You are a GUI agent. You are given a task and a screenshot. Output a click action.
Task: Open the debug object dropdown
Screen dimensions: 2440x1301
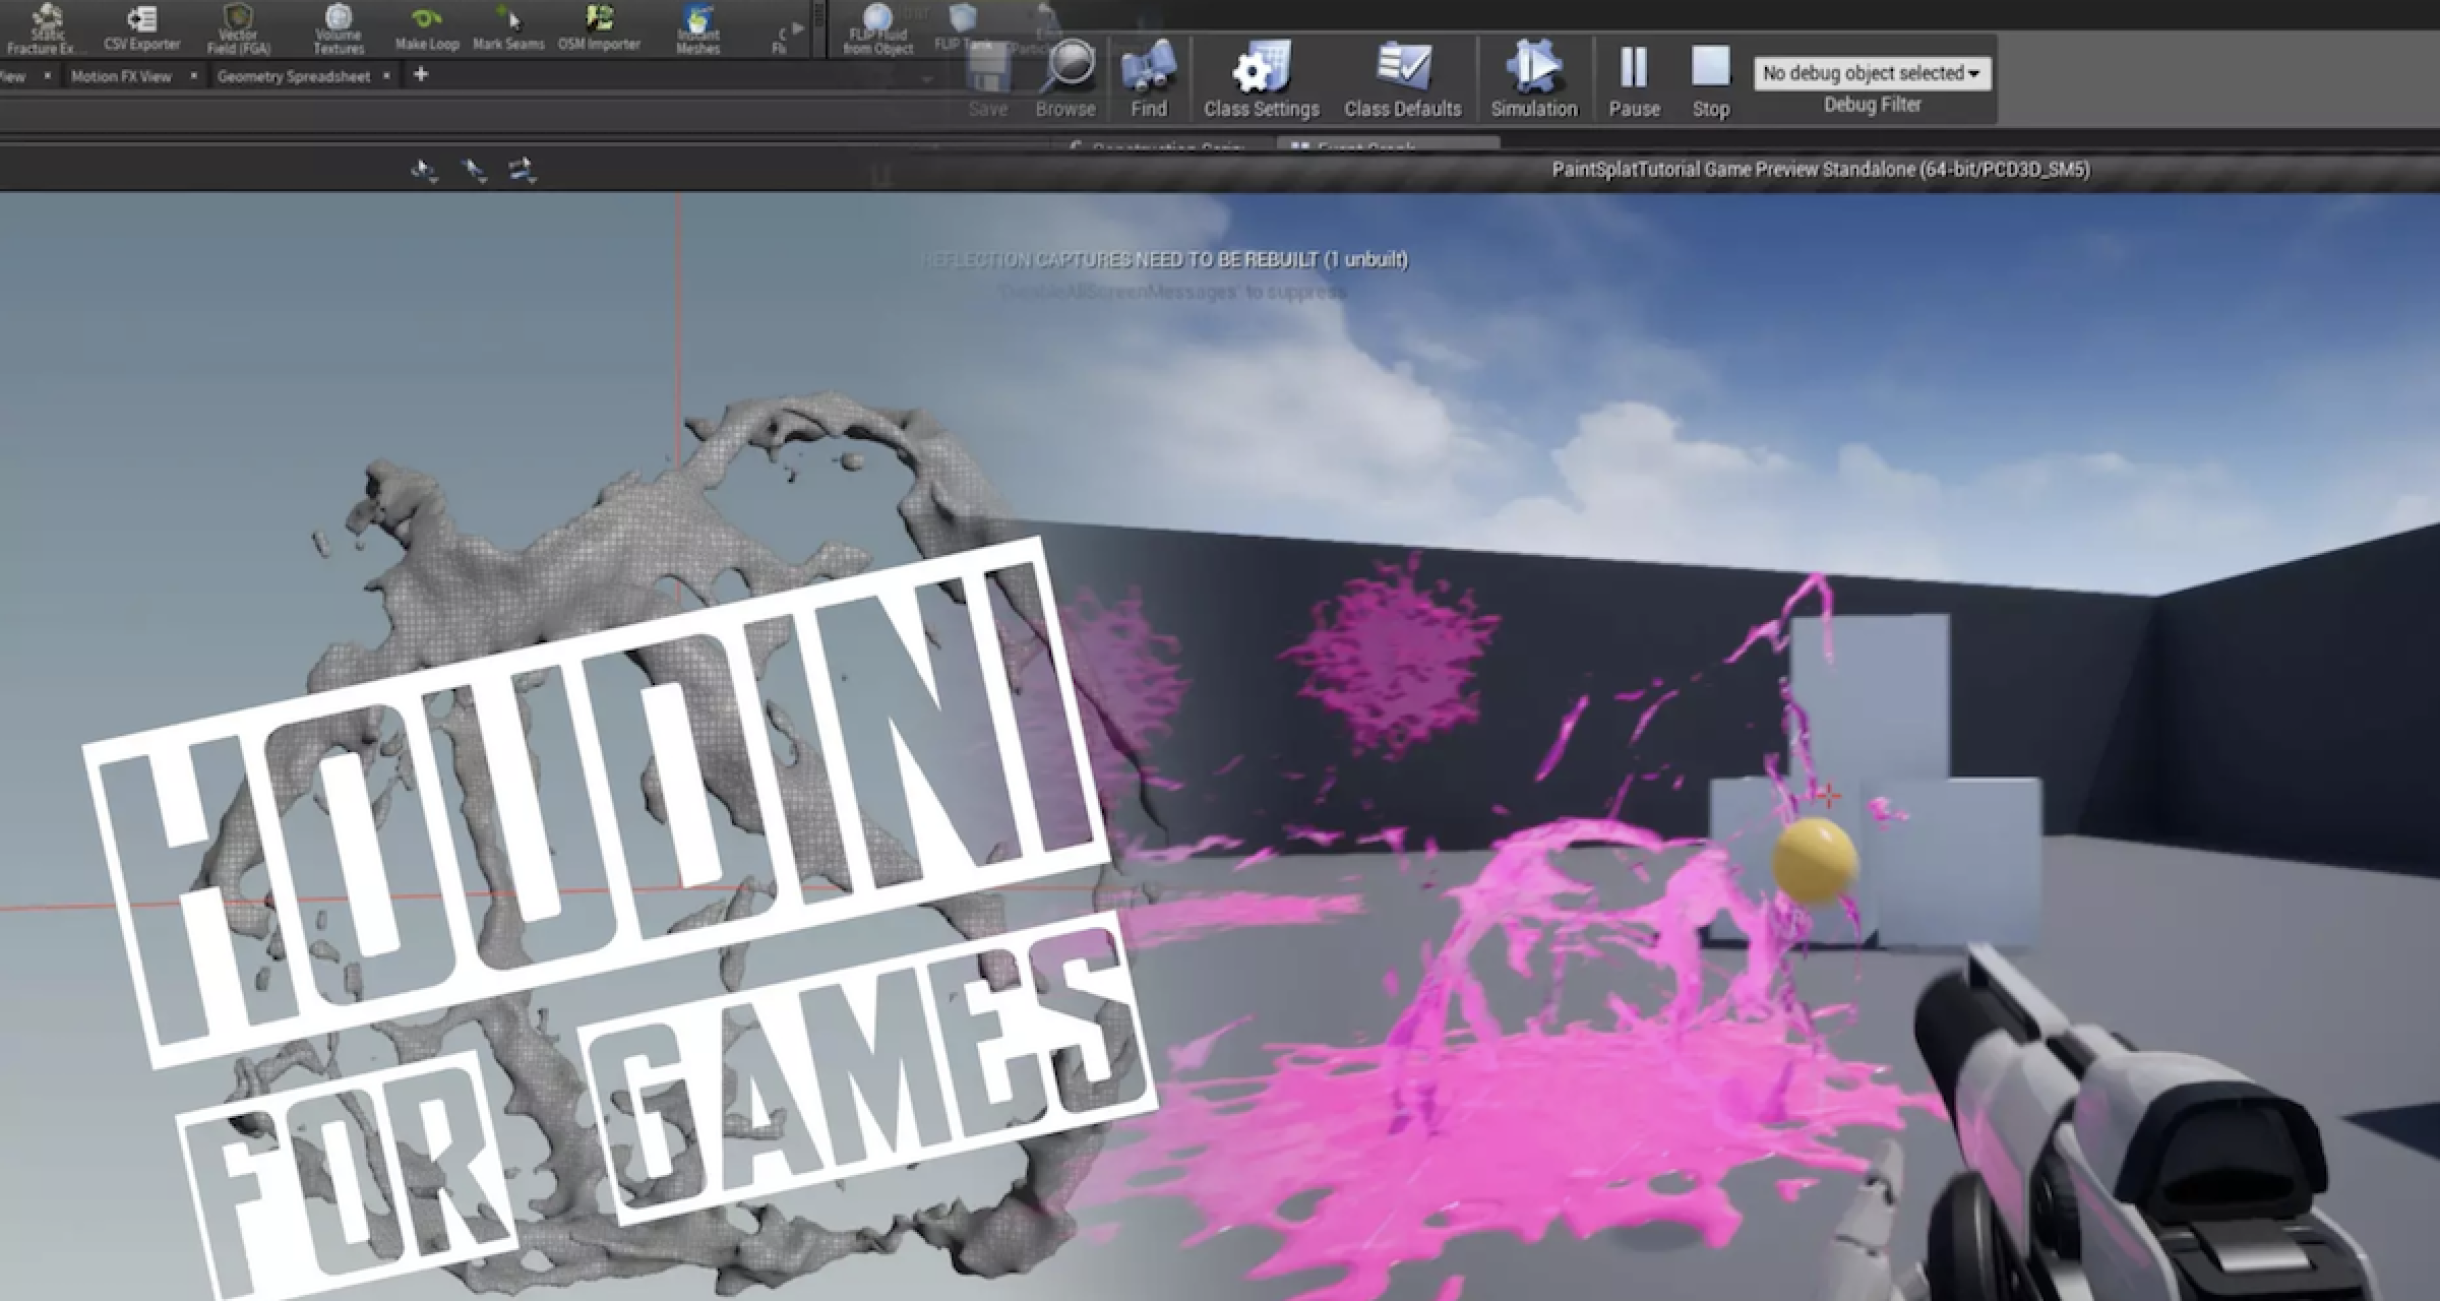[x=1871, y=73]
